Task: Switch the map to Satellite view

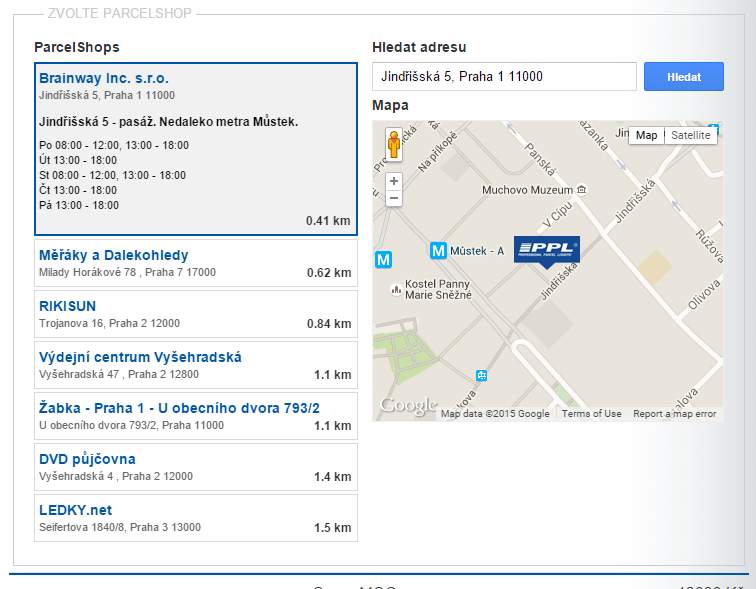Action: pyautogui.click(x=690, y=135)
